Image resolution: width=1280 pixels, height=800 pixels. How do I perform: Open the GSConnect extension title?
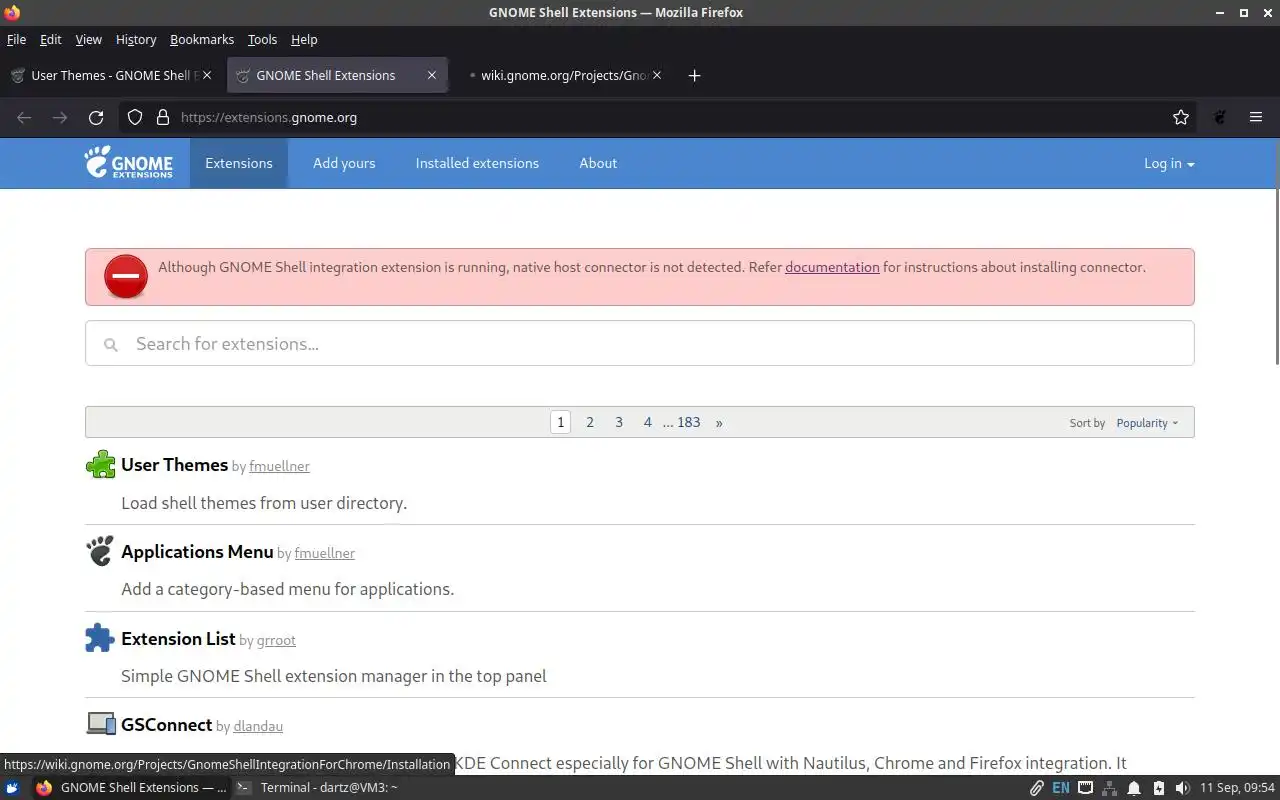click(x=166, y=725)
